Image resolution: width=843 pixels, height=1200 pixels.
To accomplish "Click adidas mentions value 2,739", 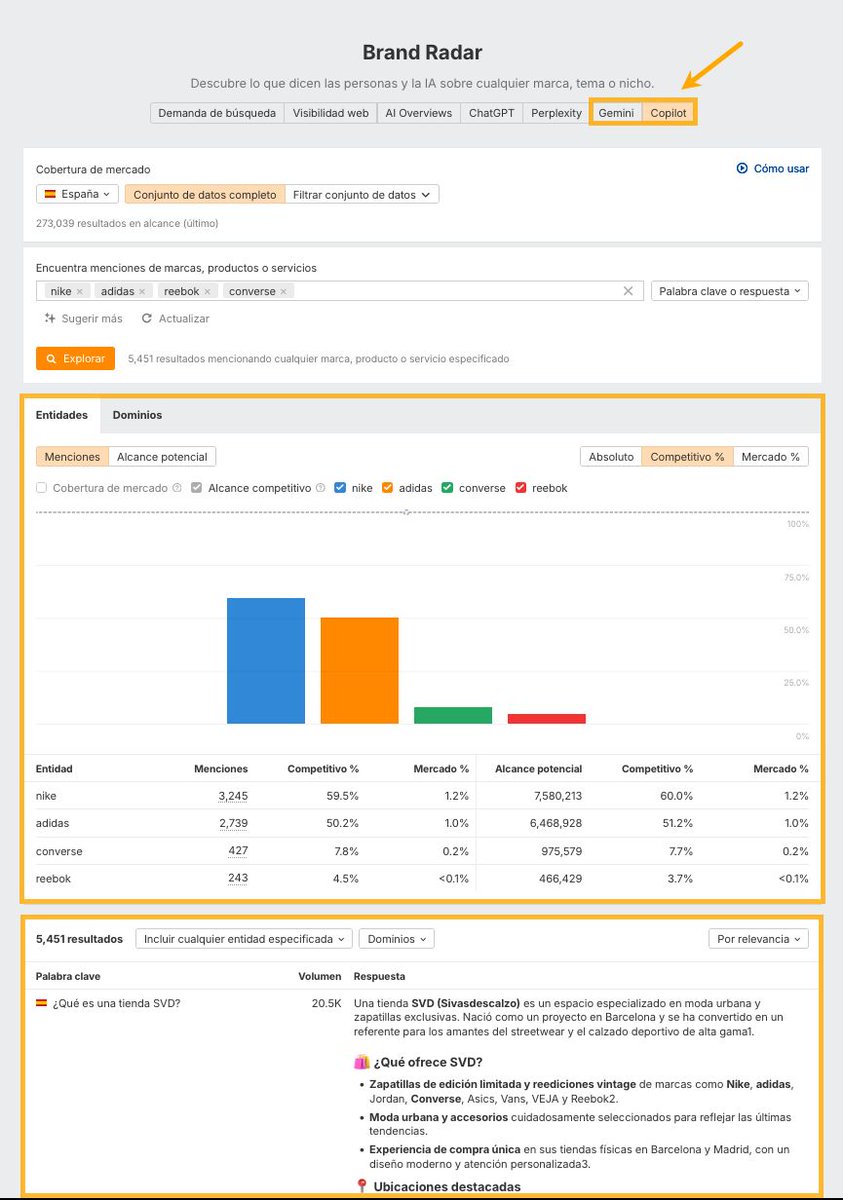I will pos(233,823).
